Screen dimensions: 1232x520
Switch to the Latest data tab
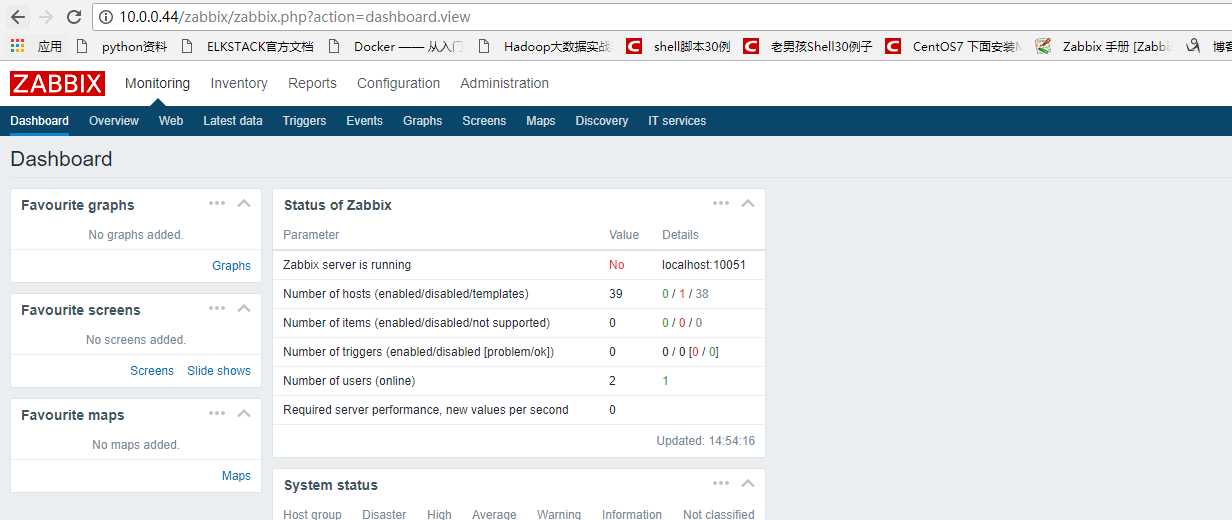point(233,121)
